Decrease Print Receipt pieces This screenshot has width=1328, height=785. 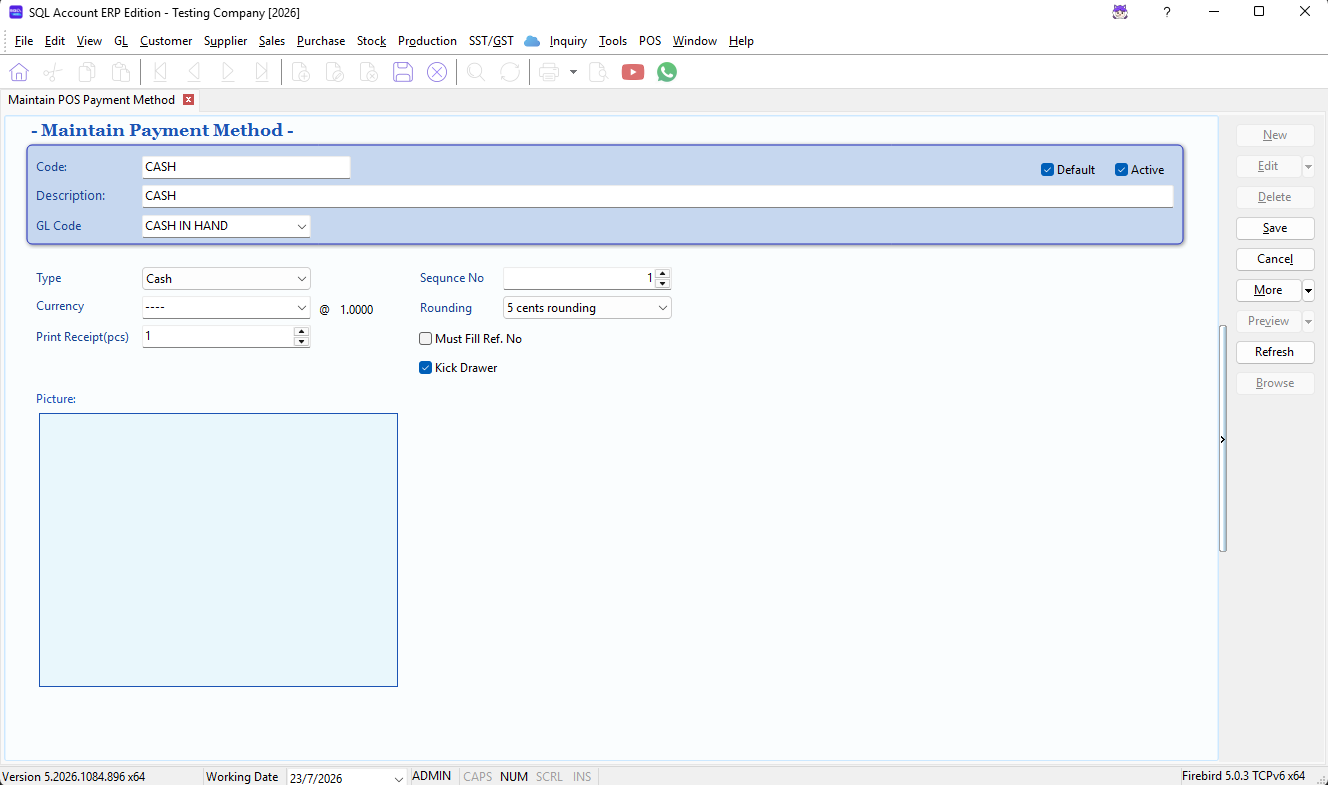pyautogui.click(x=301, y=342)
